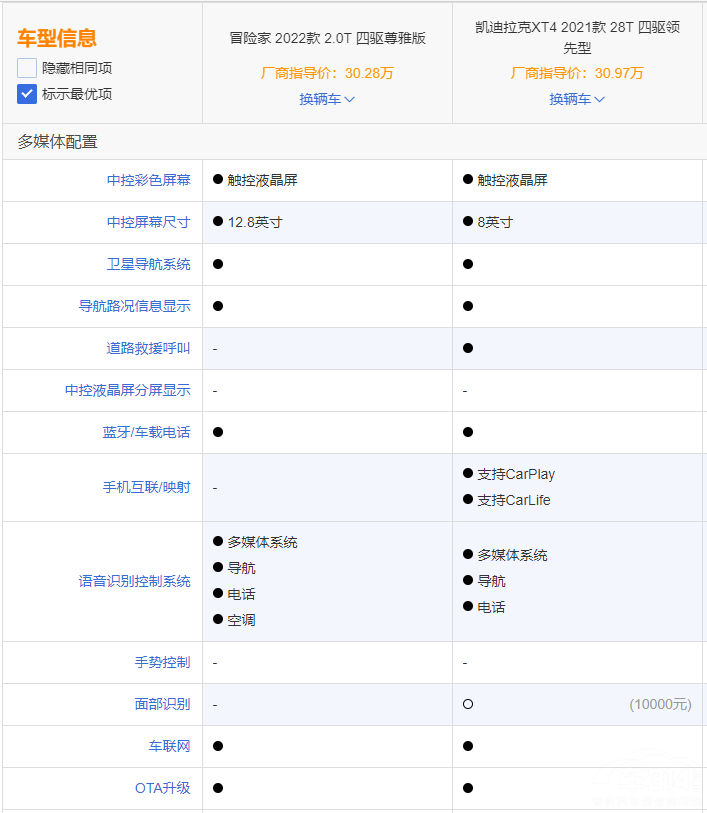Click 导航路况信息显示 row label
Screen dimensions: 707x813
134,306
